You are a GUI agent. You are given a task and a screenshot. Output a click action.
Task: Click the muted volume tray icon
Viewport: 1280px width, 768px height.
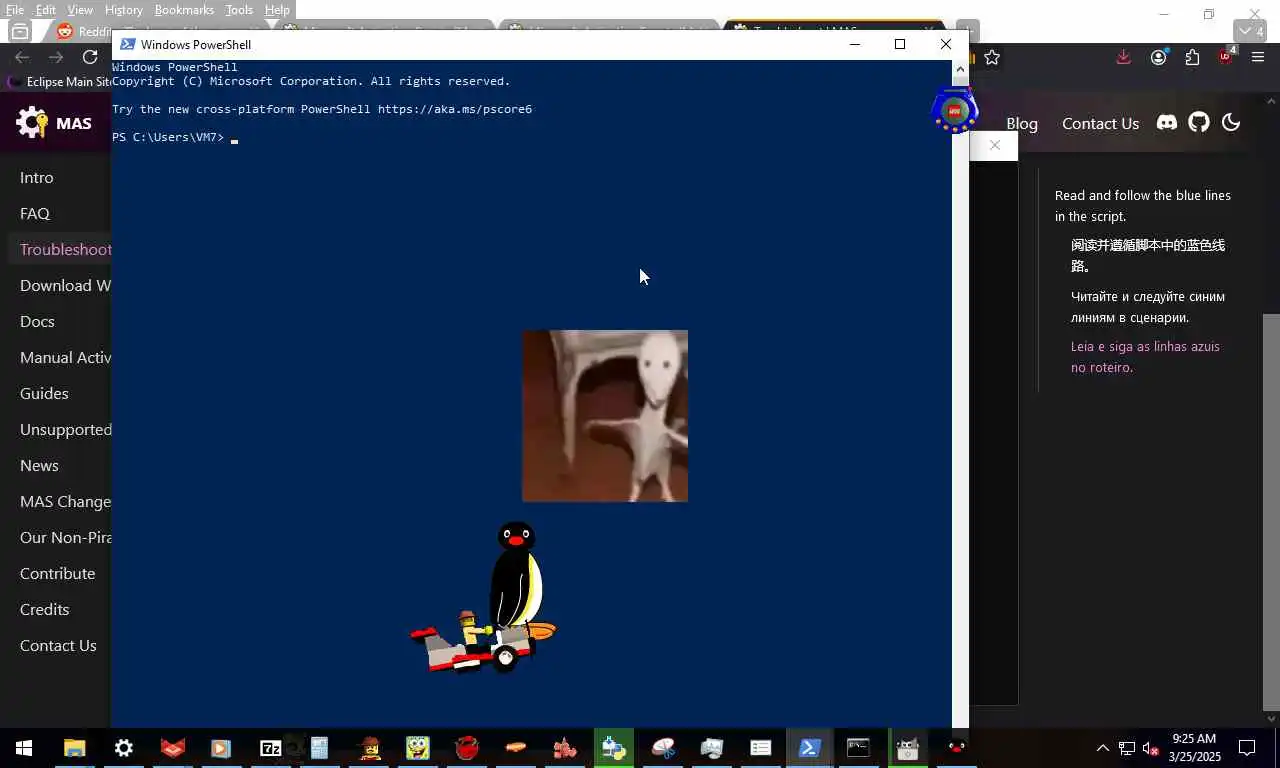[1150, 748]
